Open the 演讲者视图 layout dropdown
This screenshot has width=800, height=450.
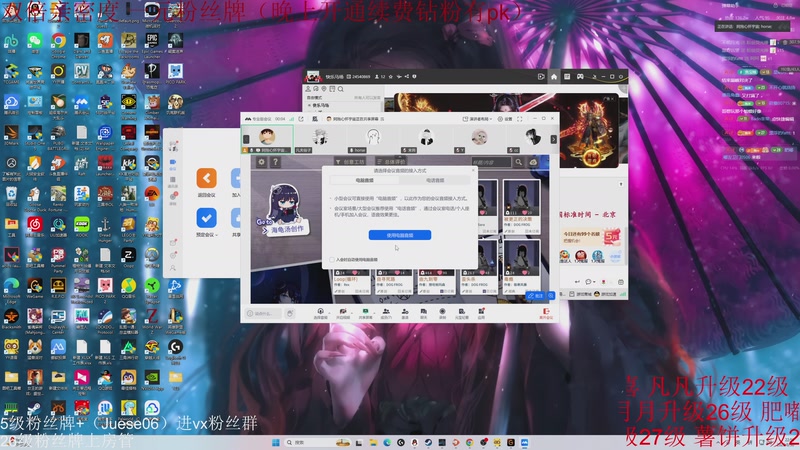[x=477, y=119]
